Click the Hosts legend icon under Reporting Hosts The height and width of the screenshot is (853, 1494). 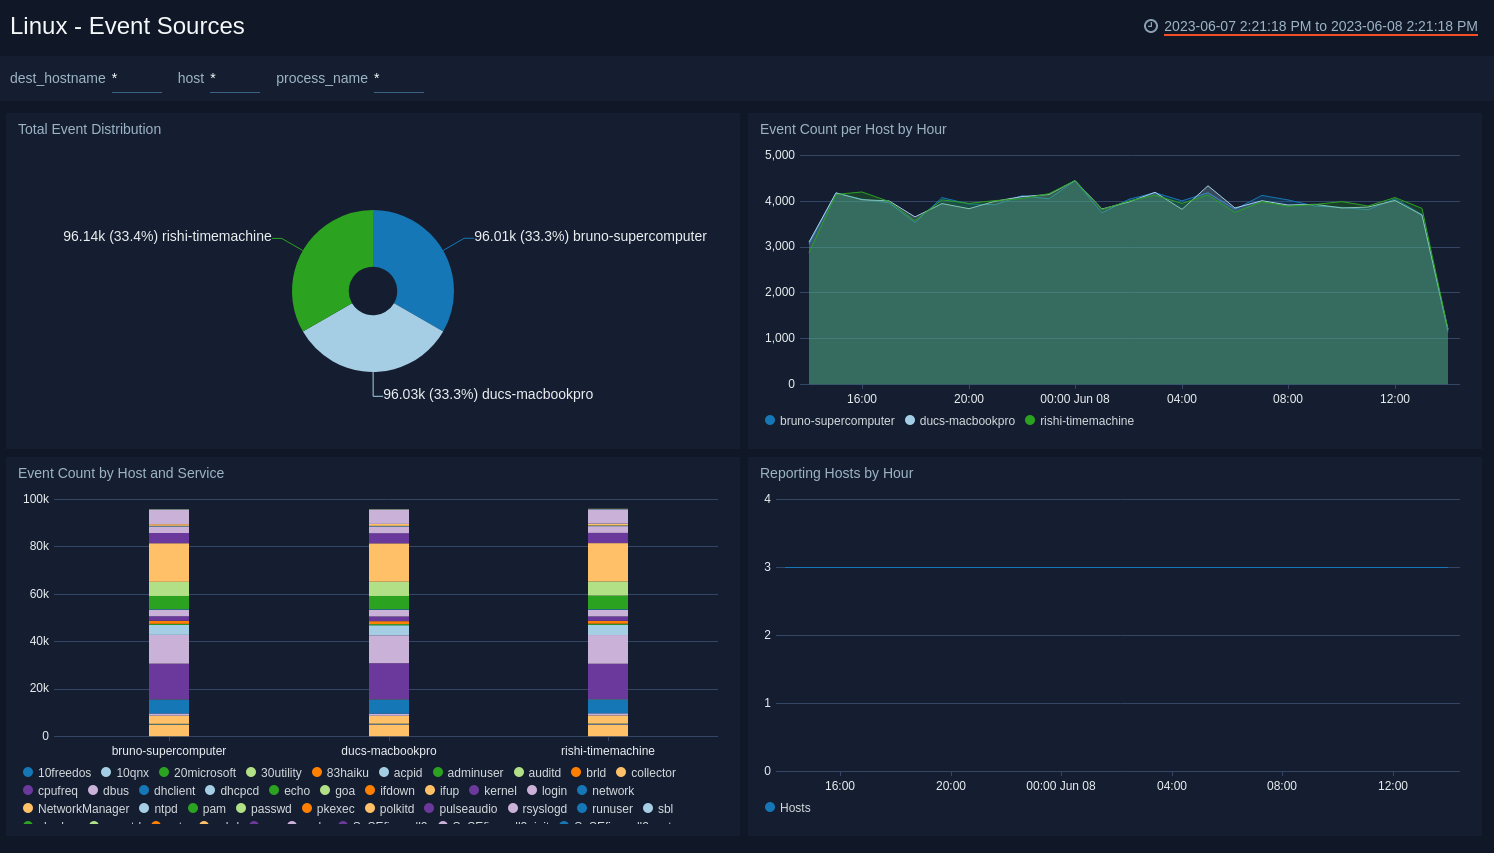tap(768, 807)
